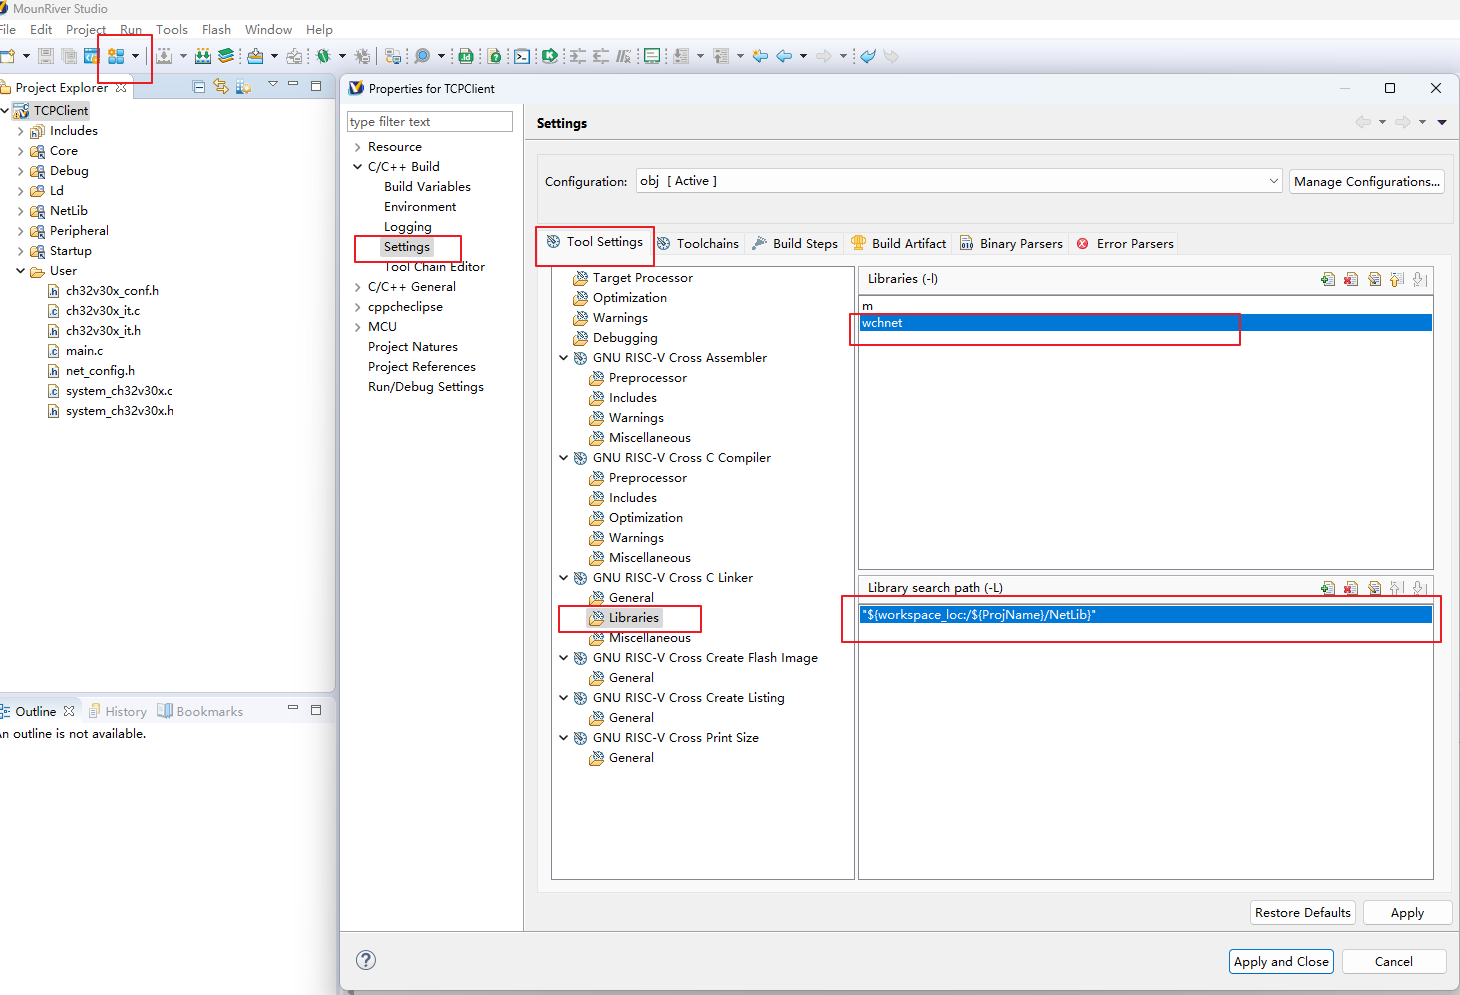Open project properties icon in main toolbar
1460x995 pixels.
pyautogui.click(x=116, y=56)
